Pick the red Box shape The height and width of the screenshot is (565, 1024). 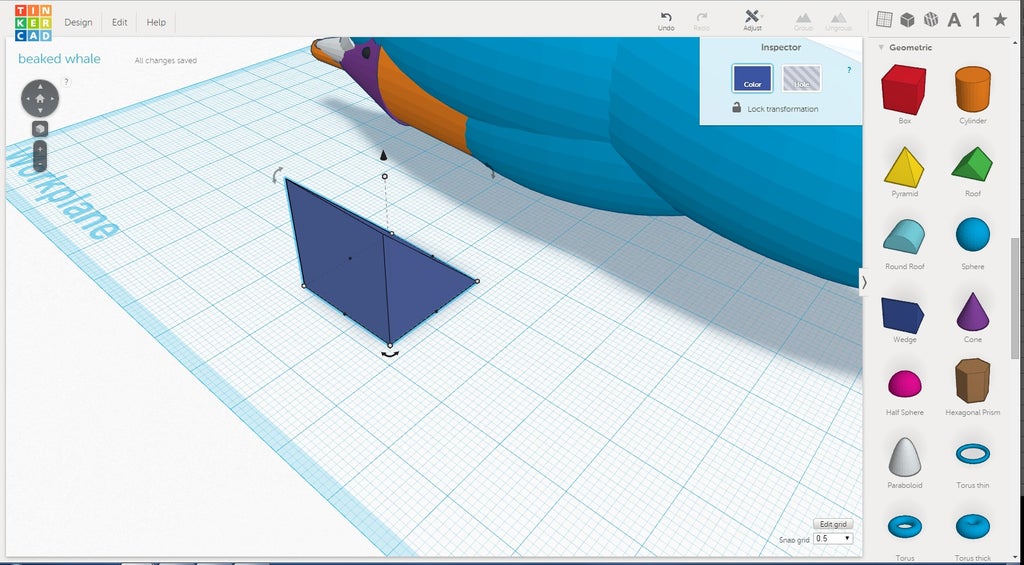click(x=904, y=89)
